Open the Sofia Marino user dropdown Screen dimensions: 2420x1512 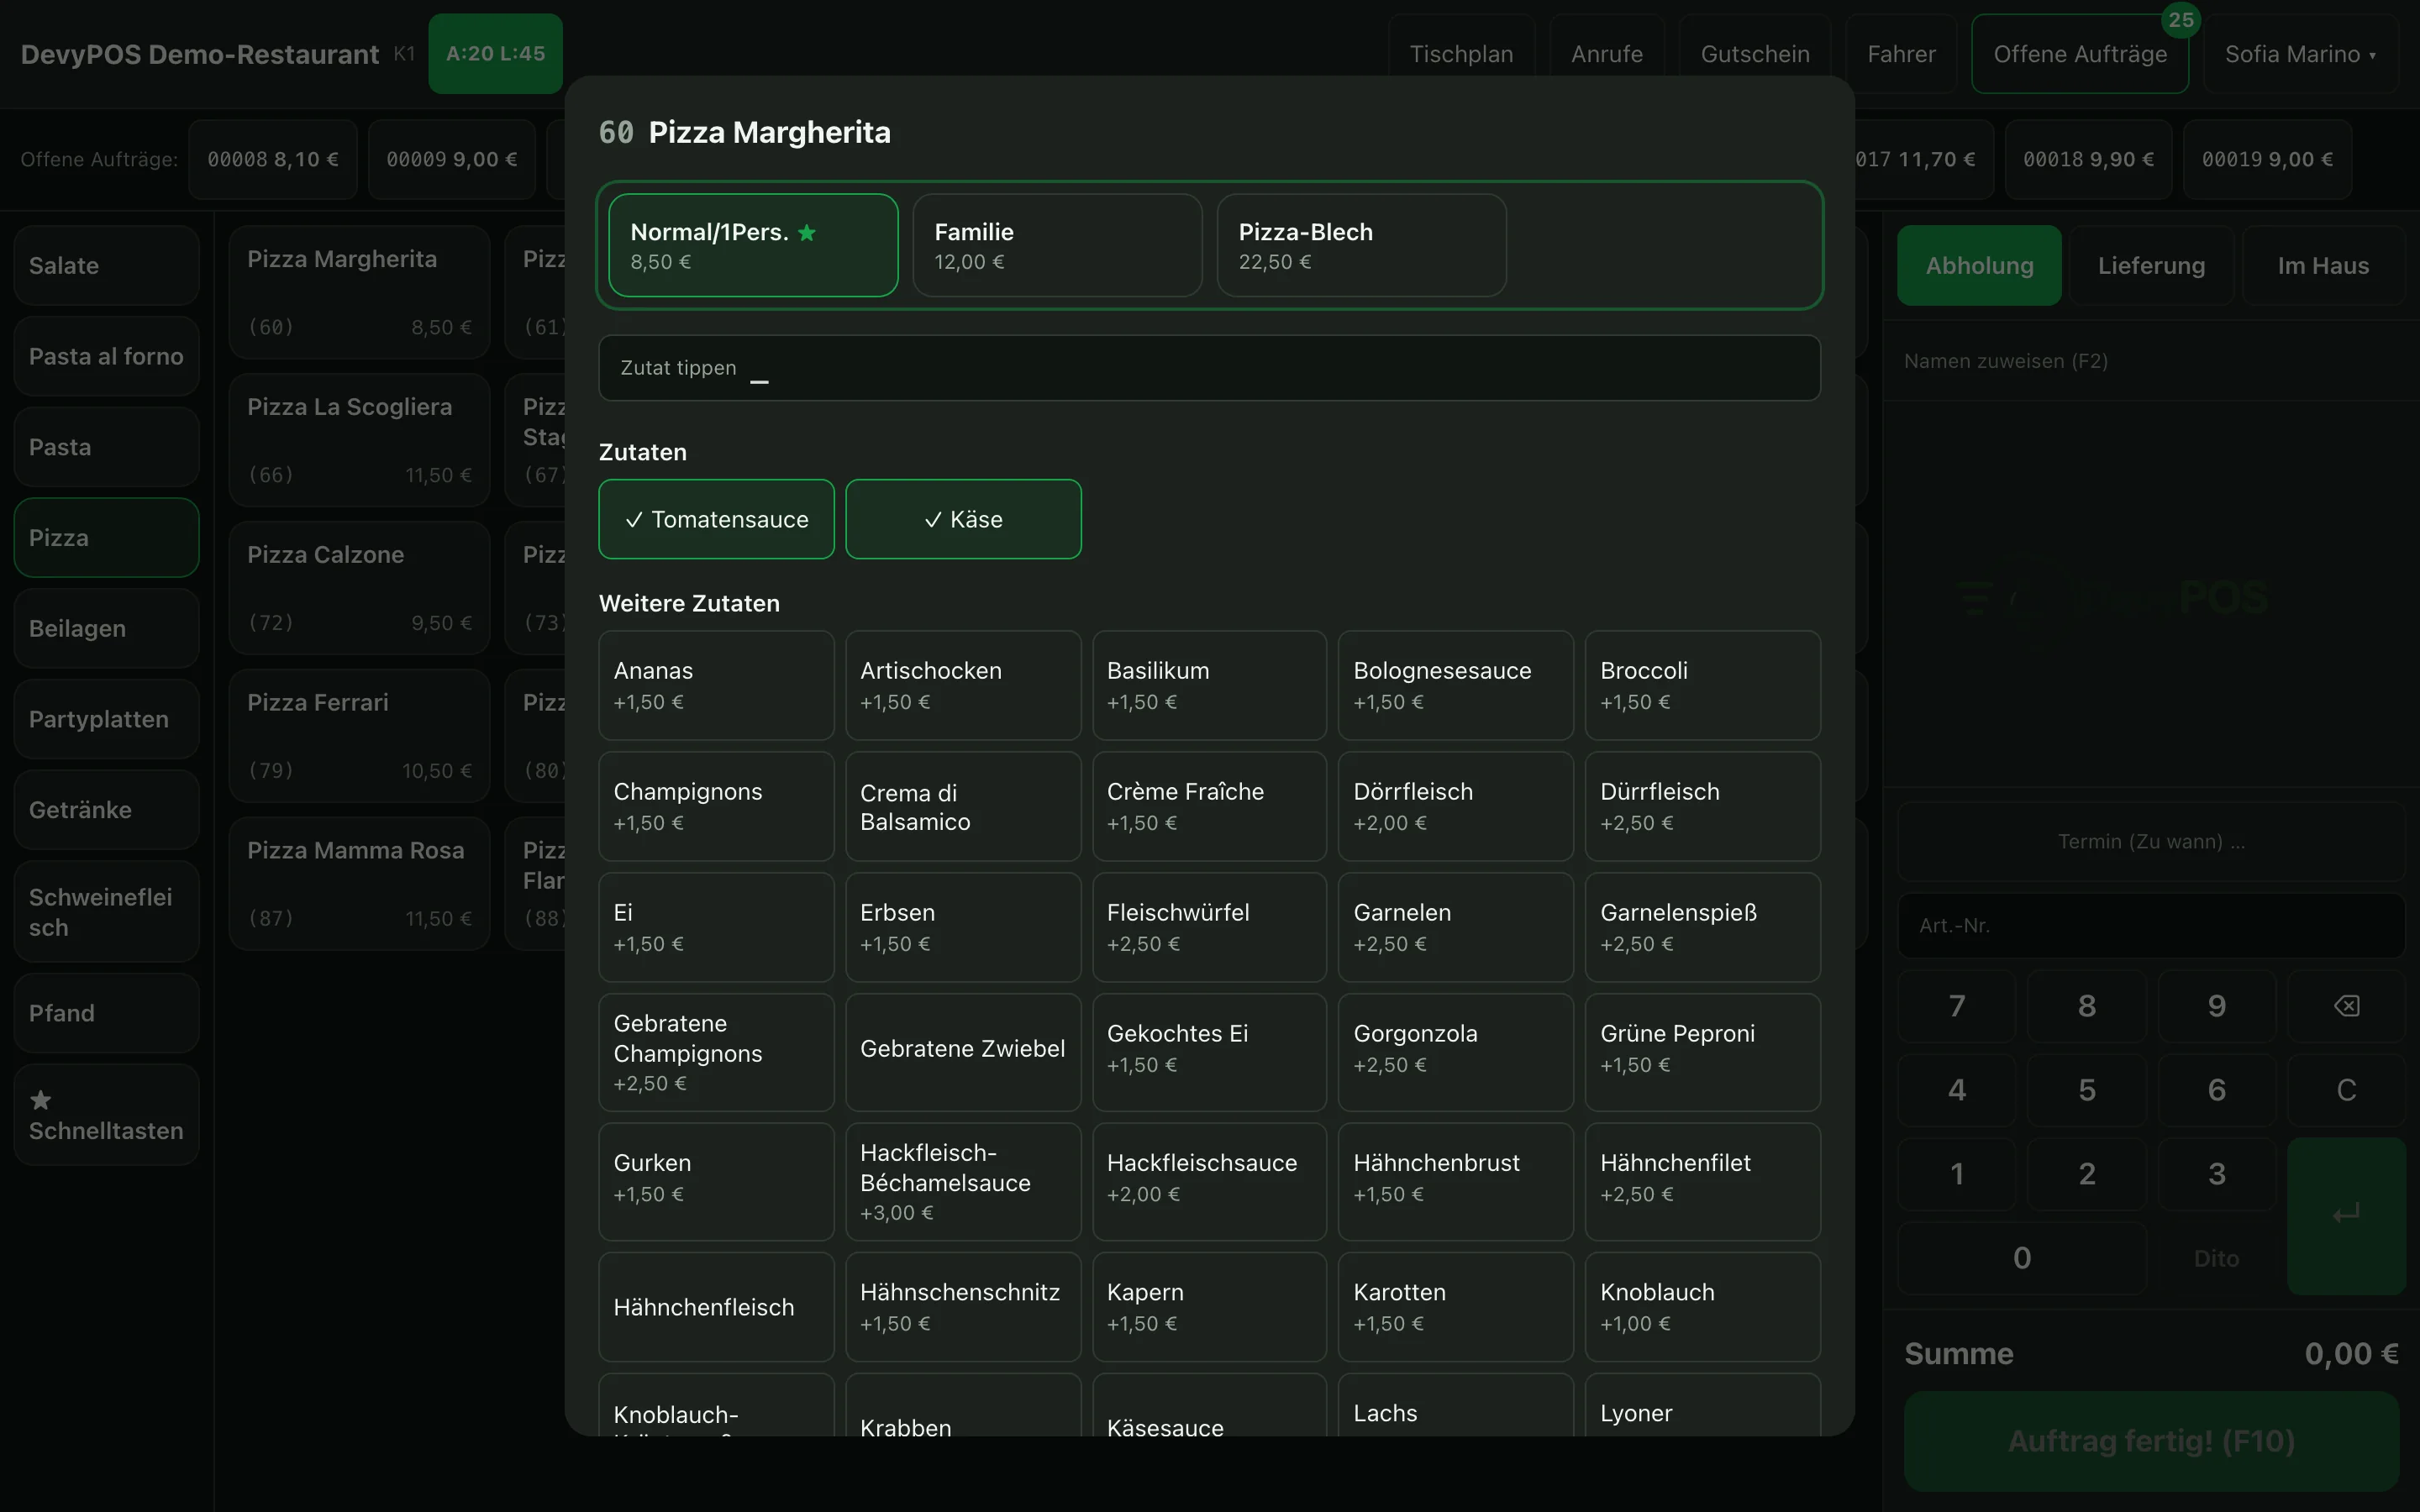(2300, 54)
